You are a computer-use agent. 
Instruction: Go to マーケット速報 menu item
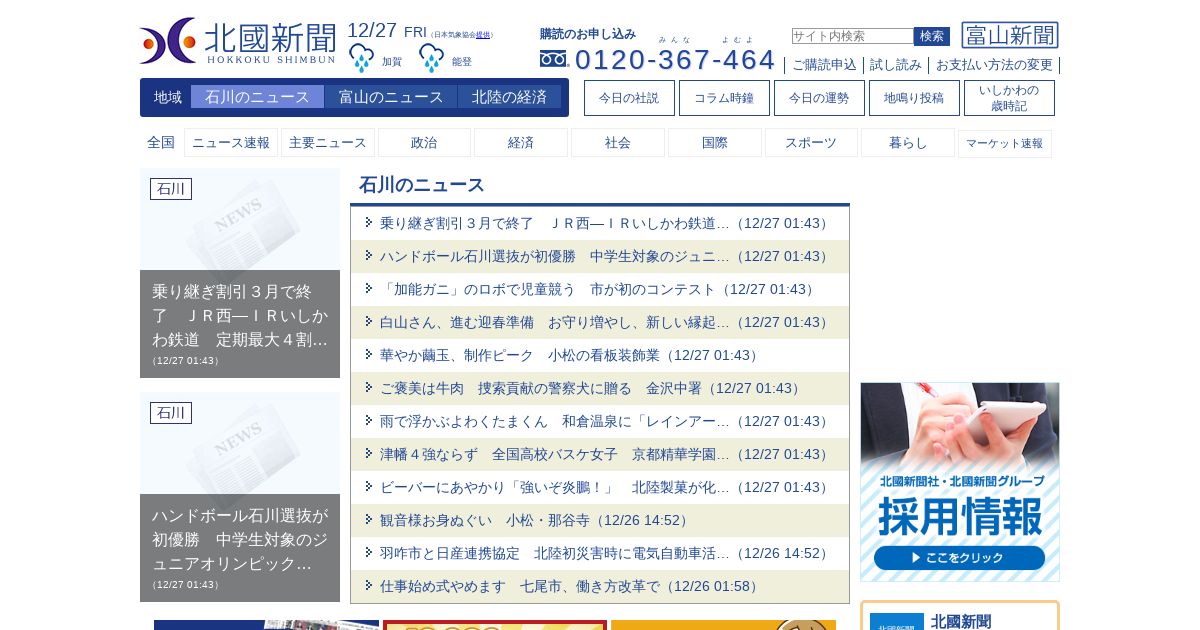click(1005, 143)
